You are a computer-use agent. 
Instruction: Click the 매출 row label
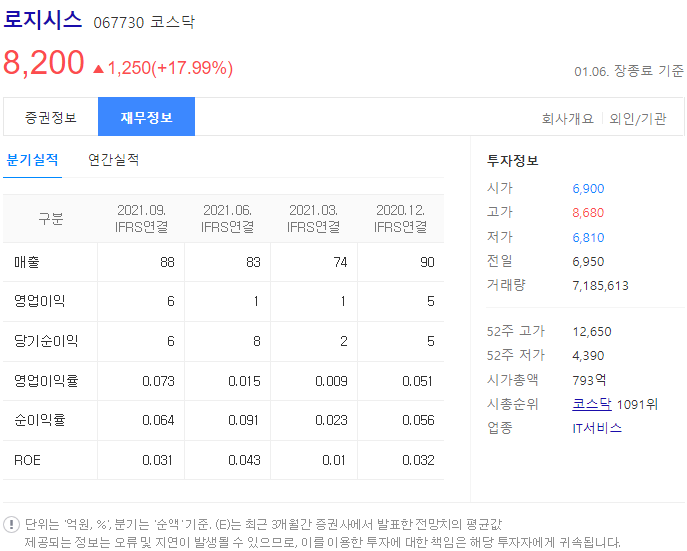pos(27,262)
